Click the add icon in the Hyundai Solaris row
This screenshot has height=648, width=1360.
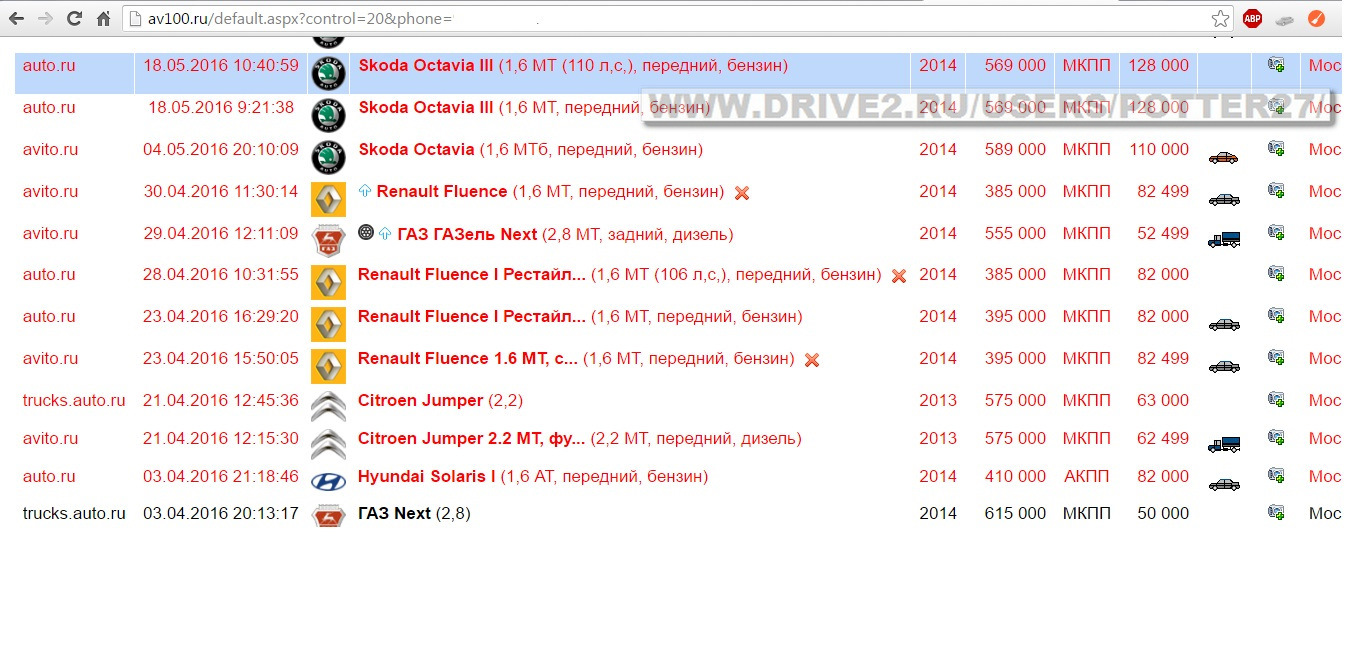1276,475
